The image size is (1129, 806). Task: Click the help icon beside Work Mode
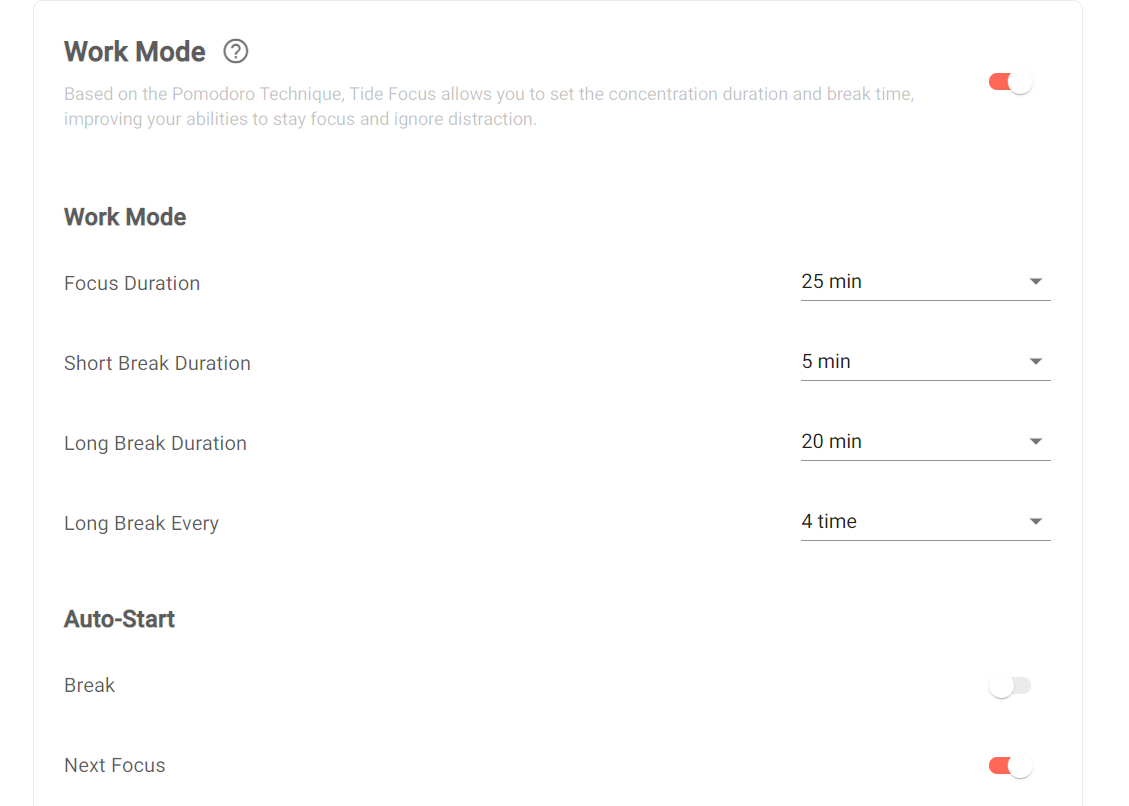(236, 51)
